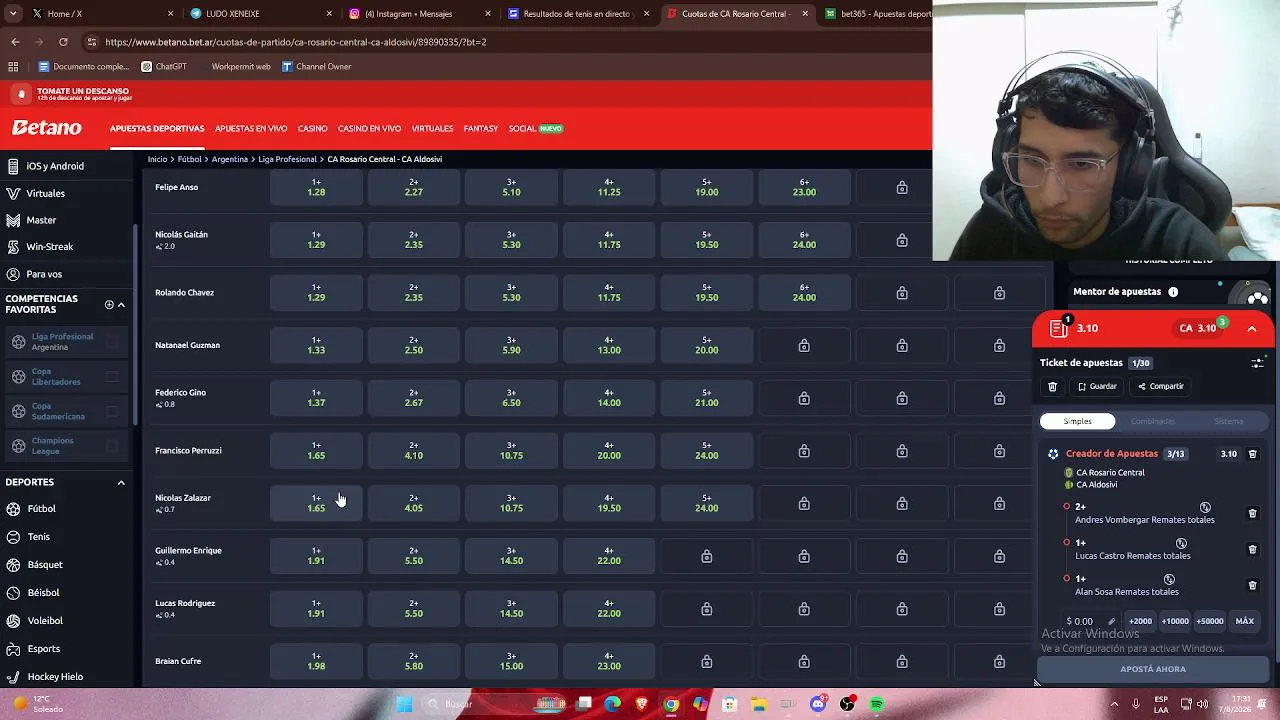Switch the ticket to Simples mode
The height and width of the screenshot is (720, 1280).
coord(1077,421)
